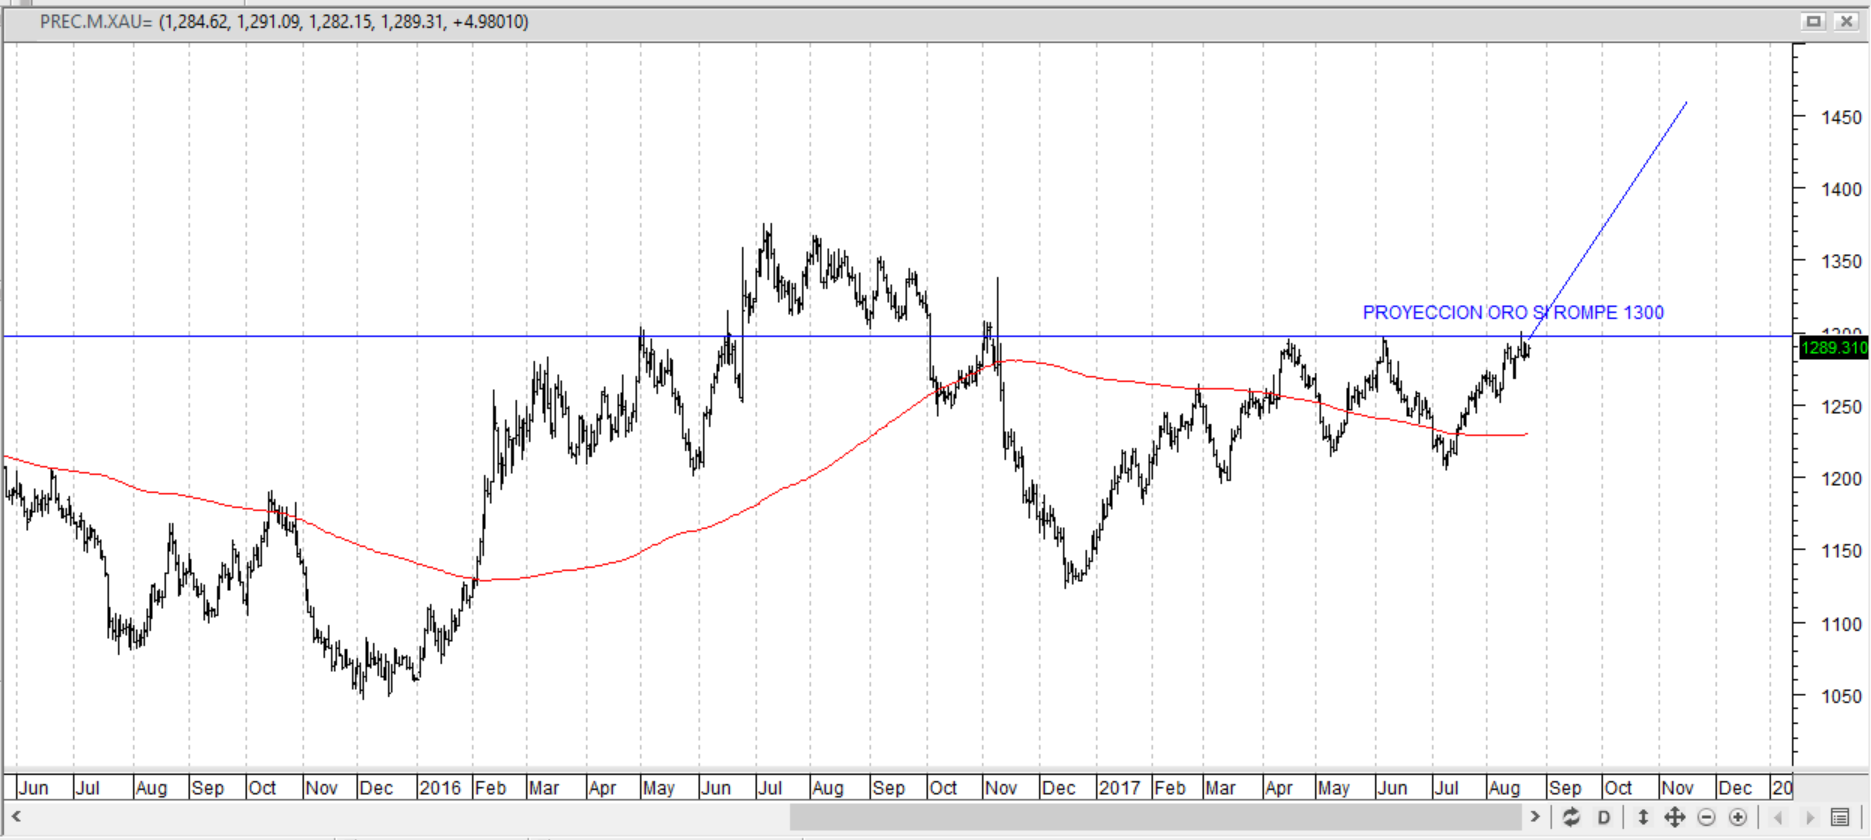Image resolution: width=1871 pixels, height=840 pixels.
Task: Click the 1400 price axis label
Action: [1842, 189]
